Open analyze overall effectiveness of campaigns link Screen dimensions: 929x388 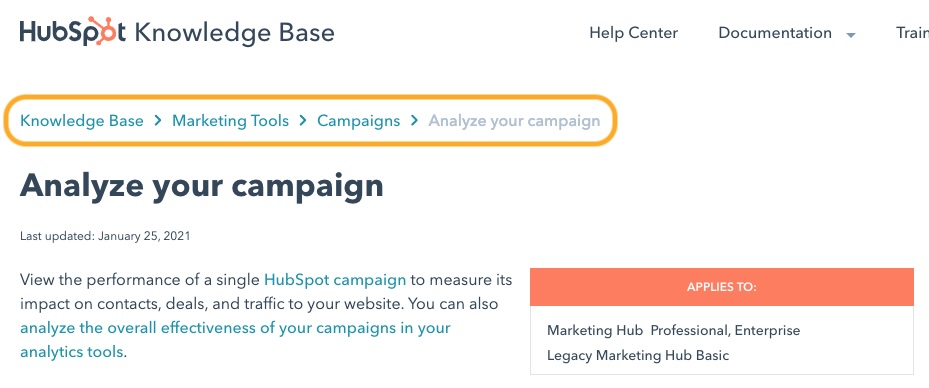click(236, 328)
